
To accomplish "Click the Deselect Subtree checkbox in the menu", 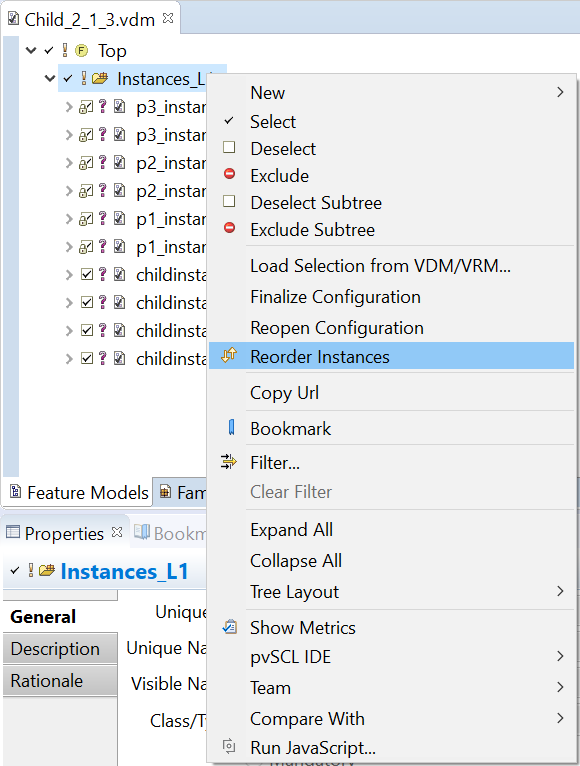I will click(x=229, y=201).
